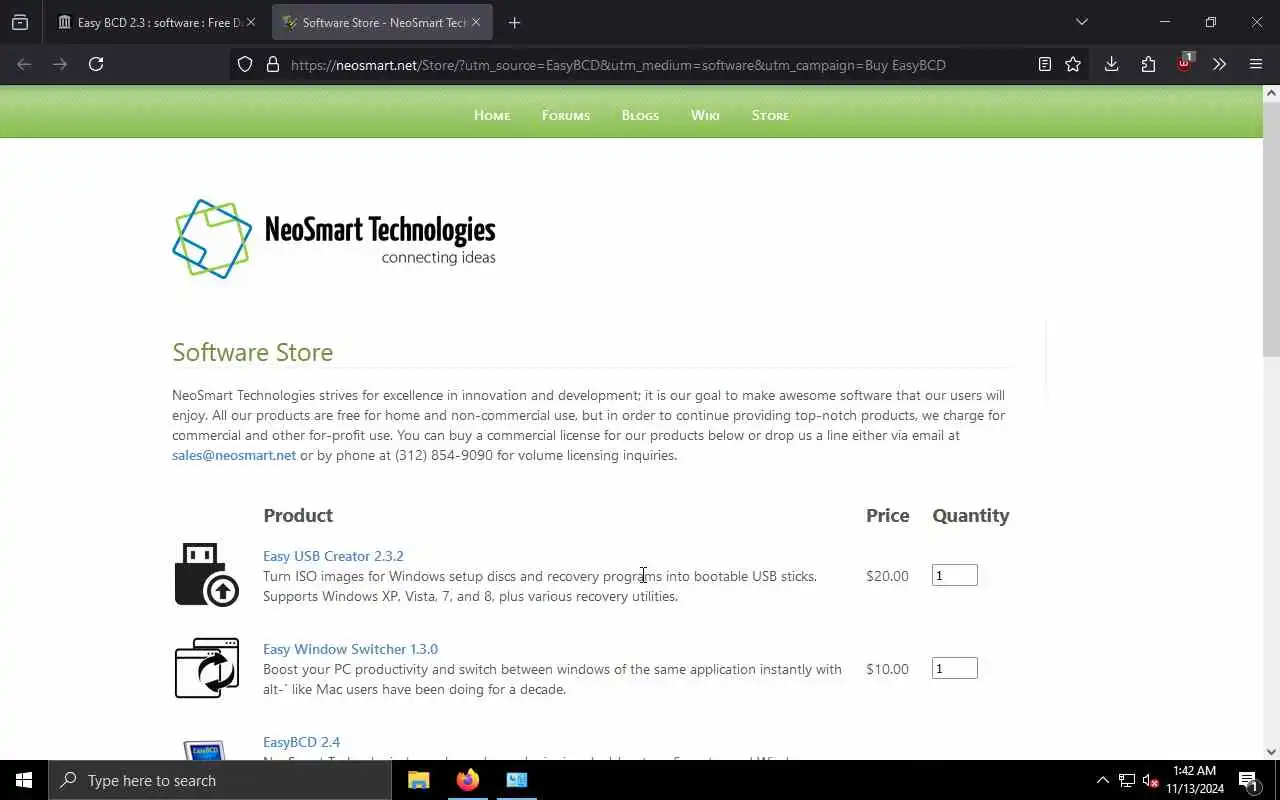Open File Explorer from taskbar
Screen dimensions: 1280x800
[419, 780]
